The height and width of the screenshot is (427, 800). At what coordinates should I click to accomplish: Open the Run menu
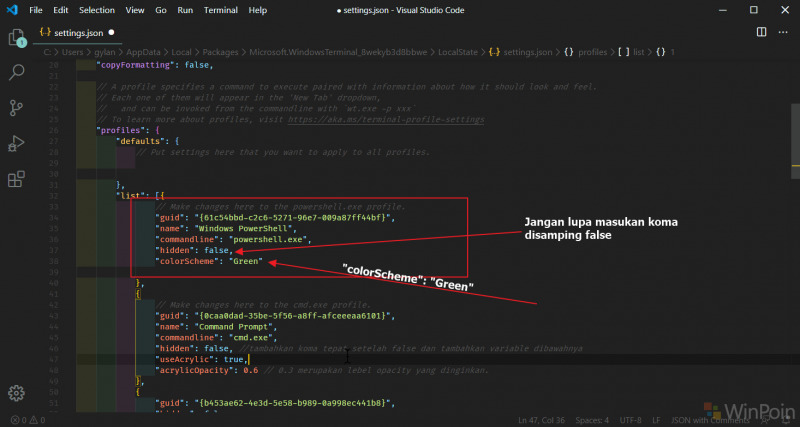coord(185,10)
